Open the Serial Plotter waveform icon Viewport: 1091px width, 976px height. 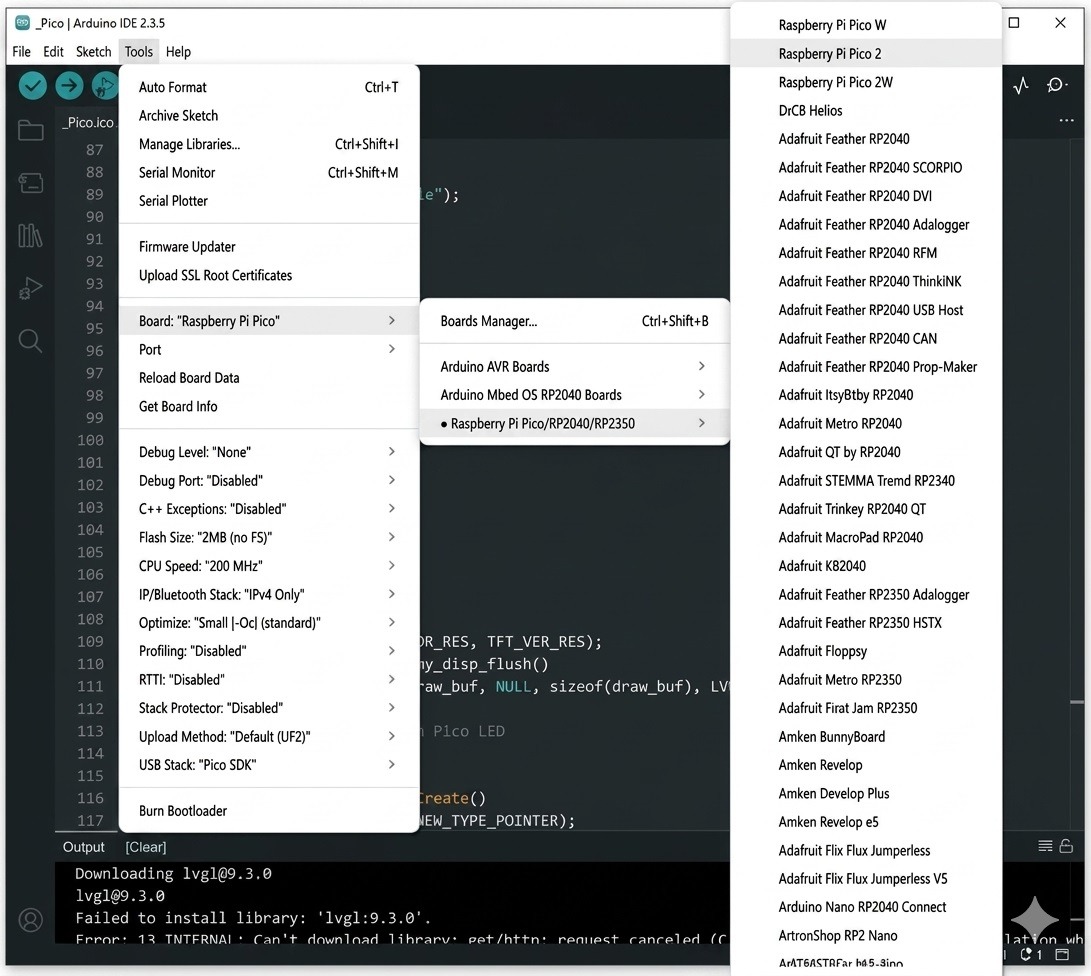point(1021,86)
